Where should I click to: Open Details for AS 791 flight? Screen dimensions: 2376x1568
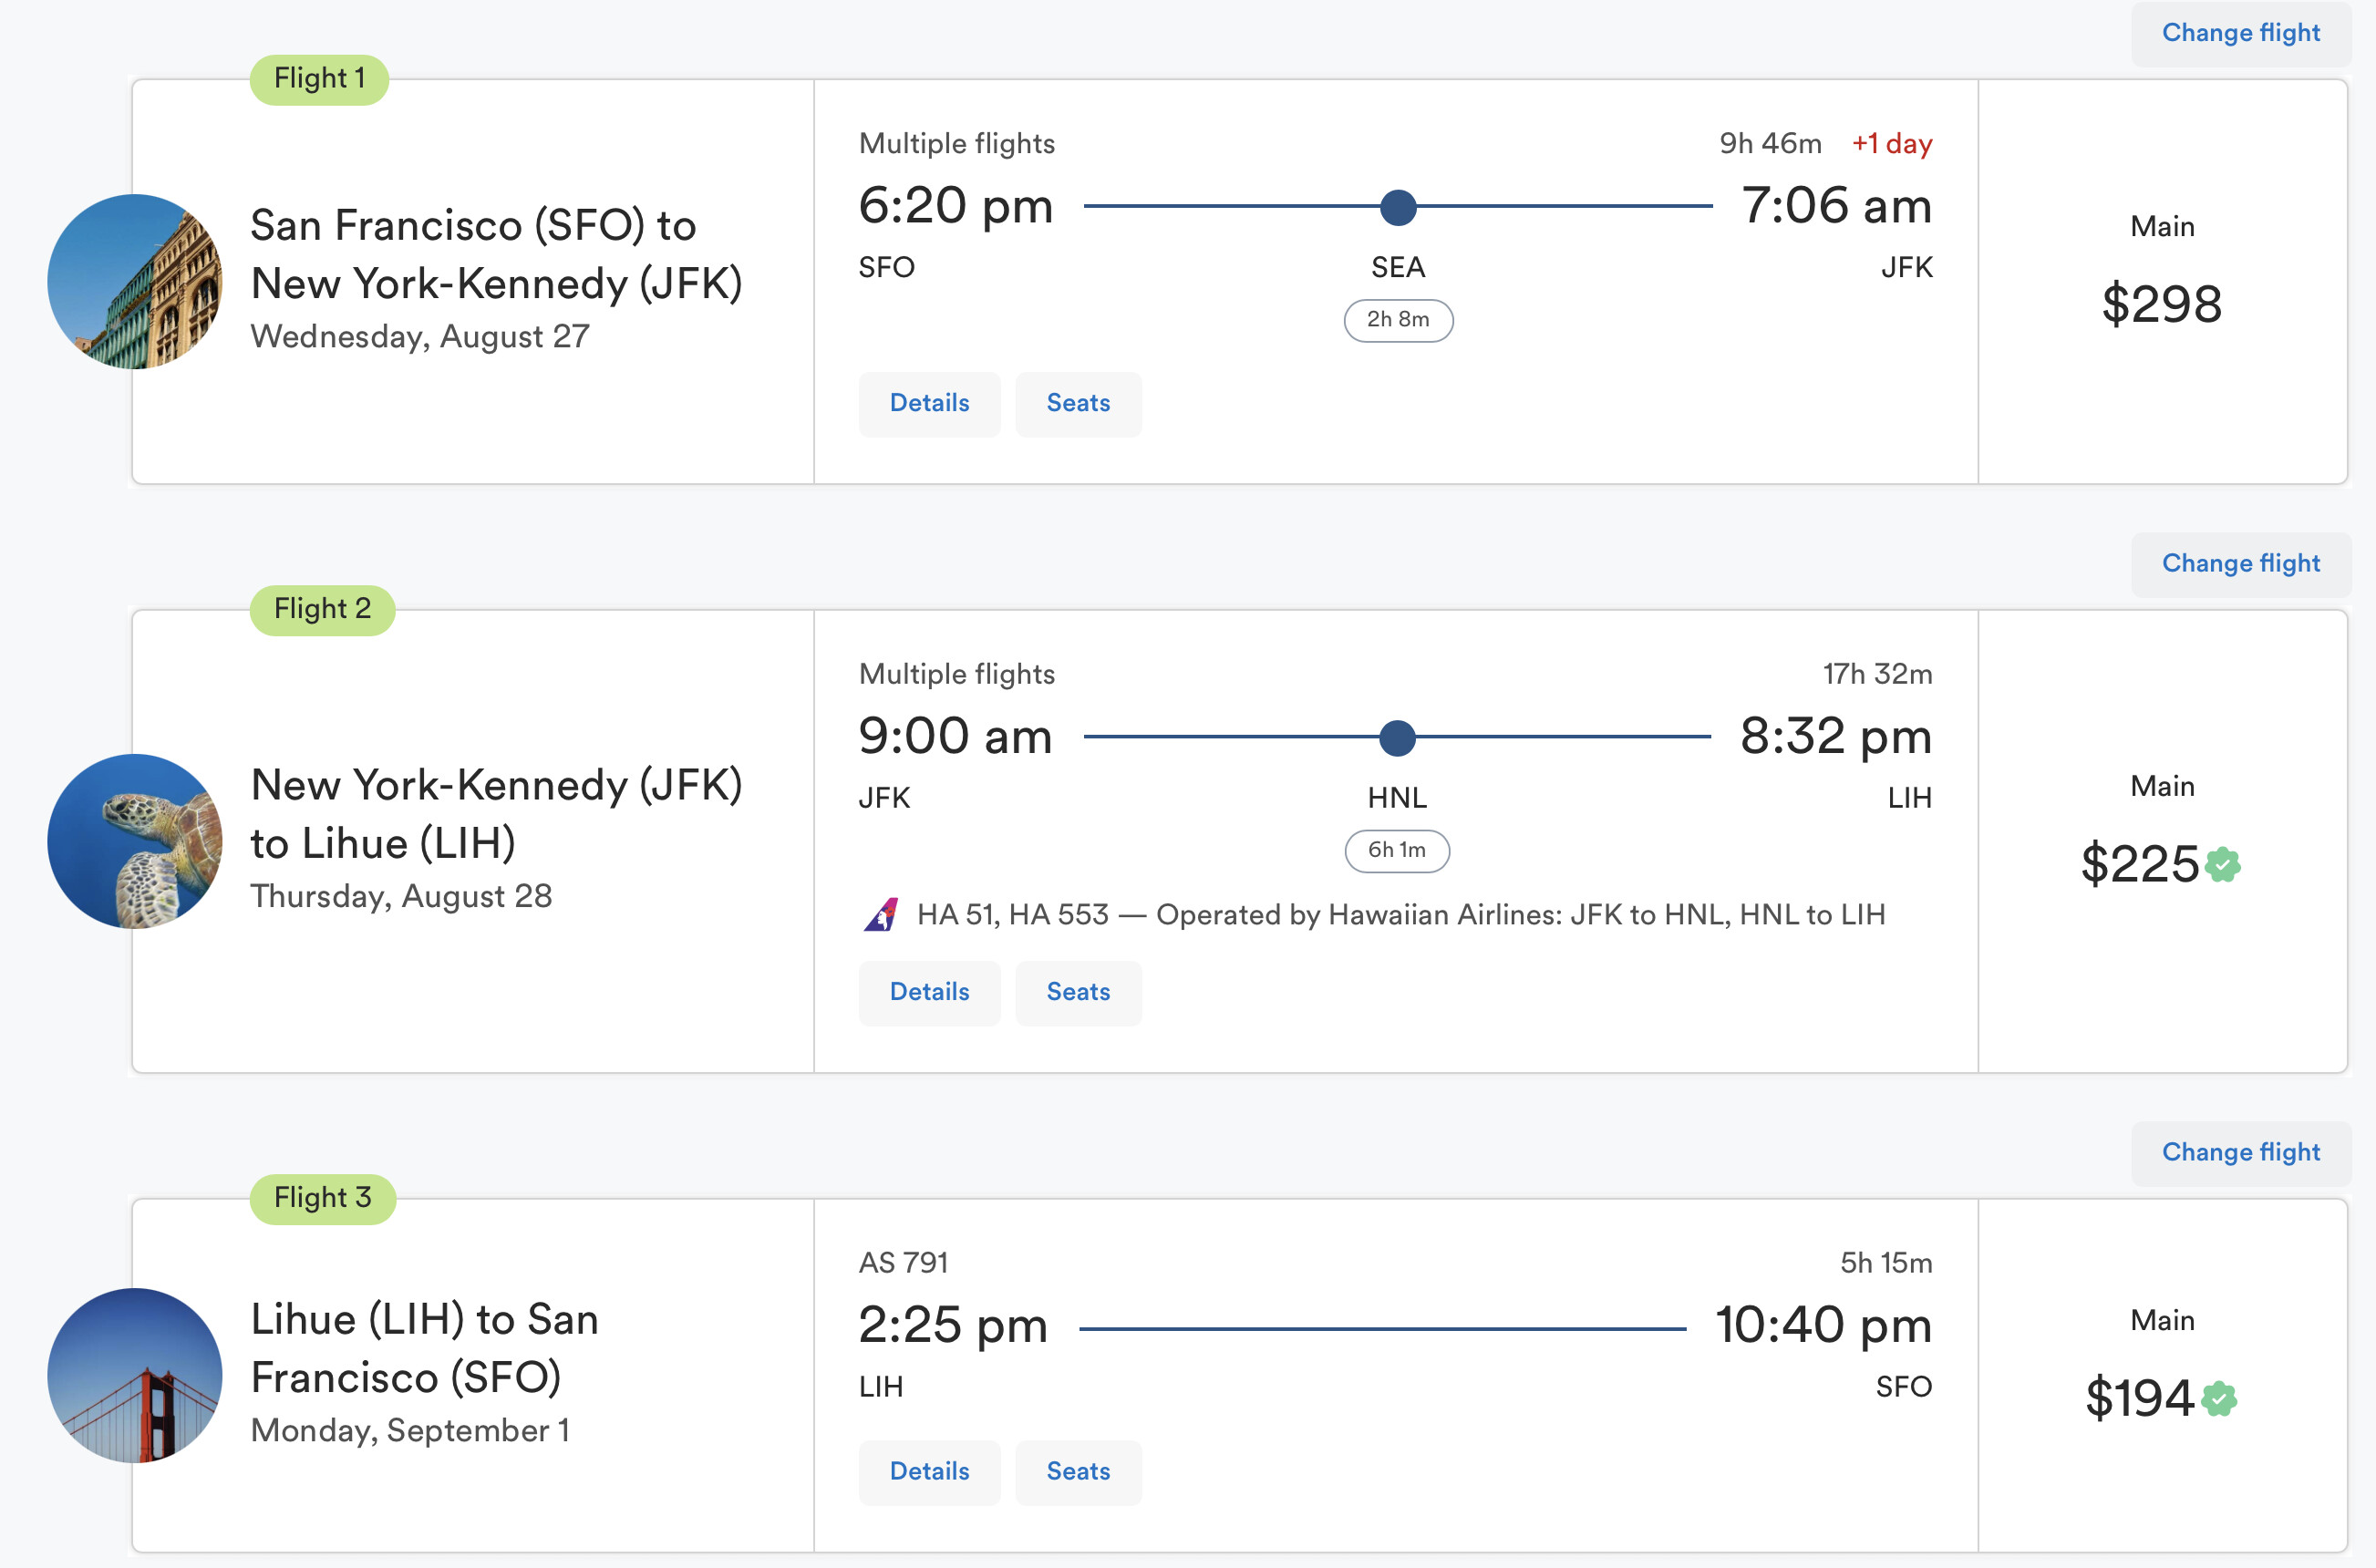(x=929, y=1472)
